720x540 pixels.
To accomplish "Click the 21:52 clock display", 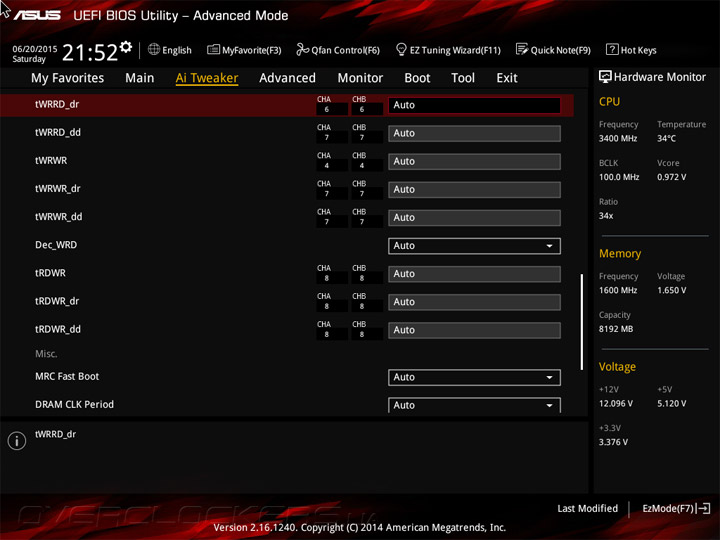I will (x=90, y=52).
